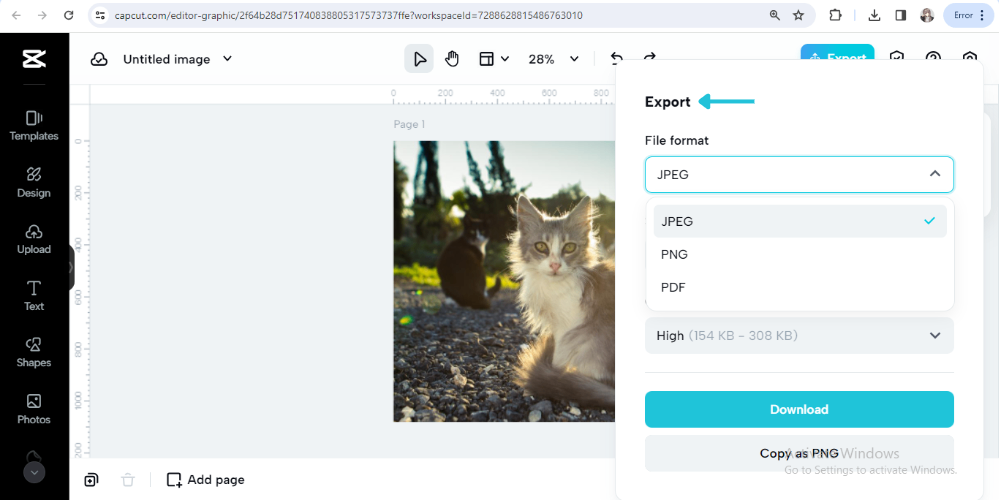Open browser extensions puzzle icon
Image resolution: width=1000 pixels, height=500 pixels.
tap(835, 15)
